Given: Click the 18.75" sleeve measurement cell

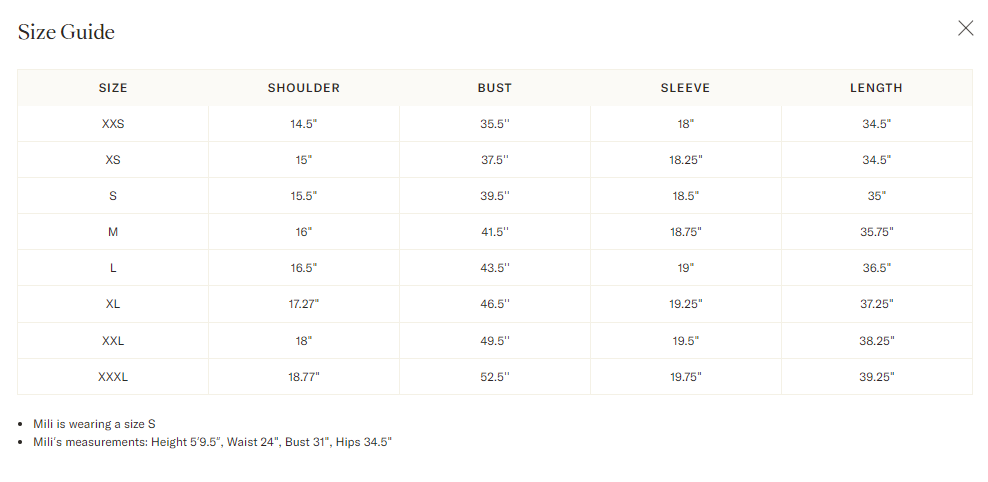Looking at the screenshot, I should click(685, 232).
